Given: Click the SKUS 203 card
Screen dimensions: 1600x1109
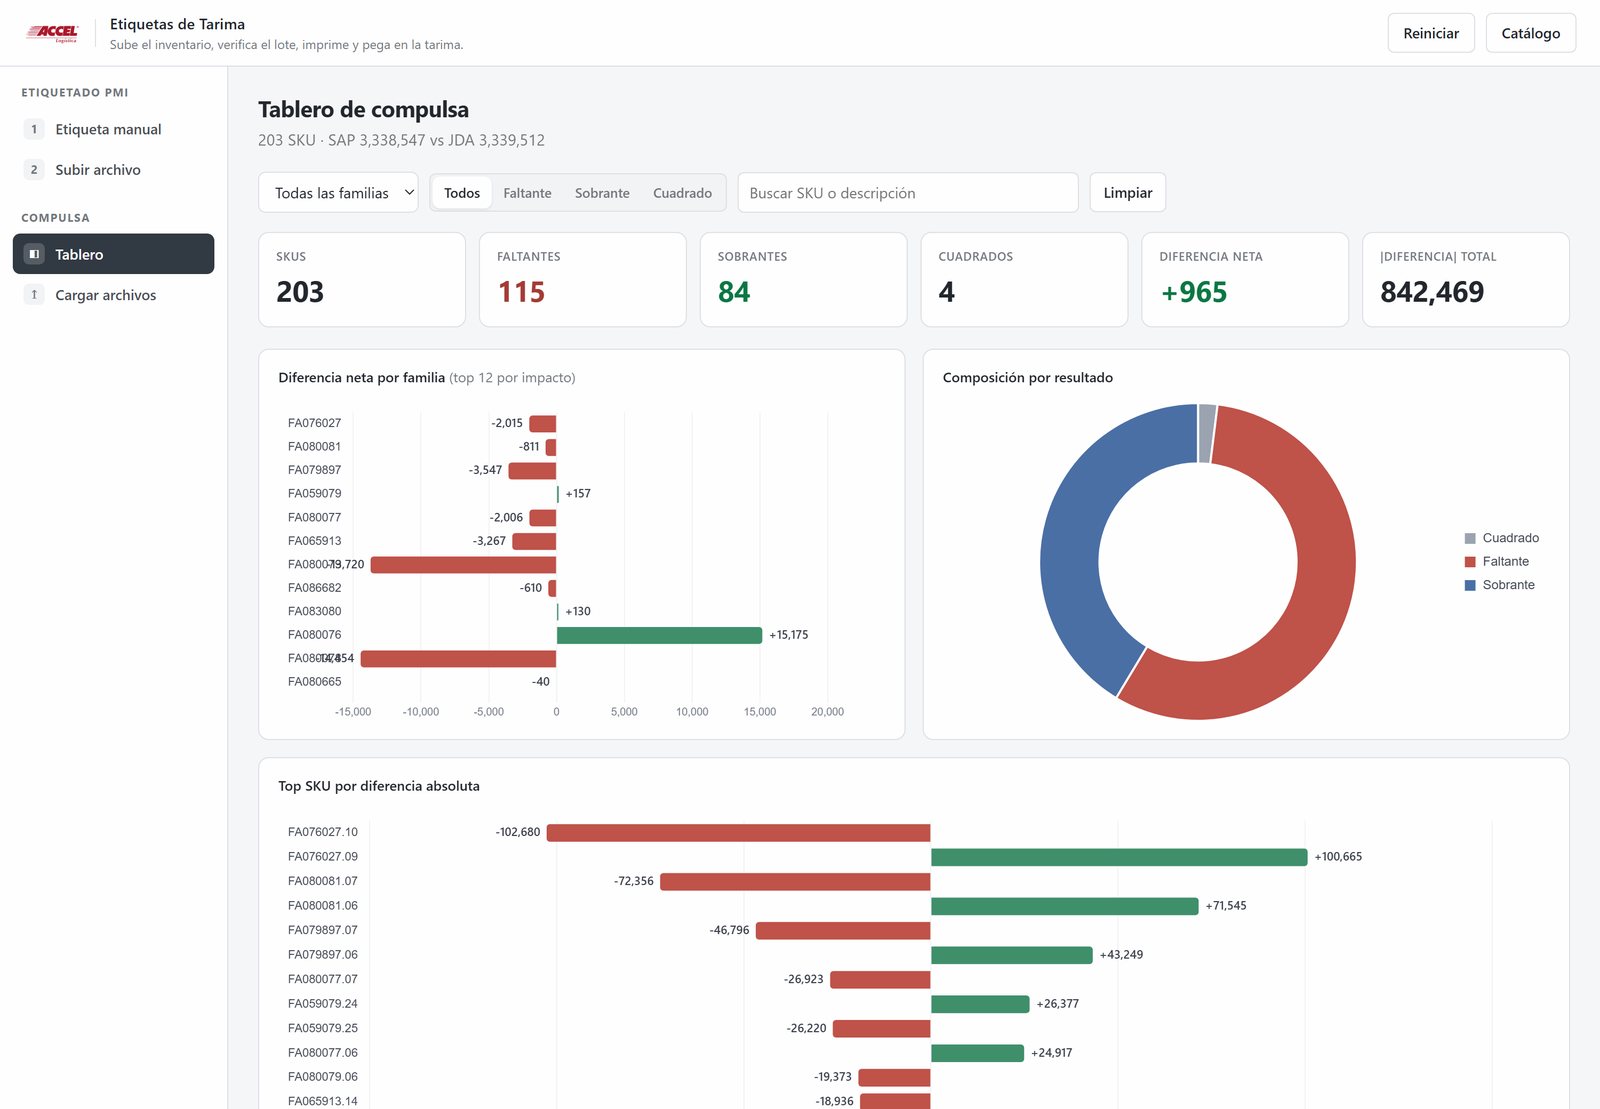Looking at the screenshot, I should (x=362, y=280).
